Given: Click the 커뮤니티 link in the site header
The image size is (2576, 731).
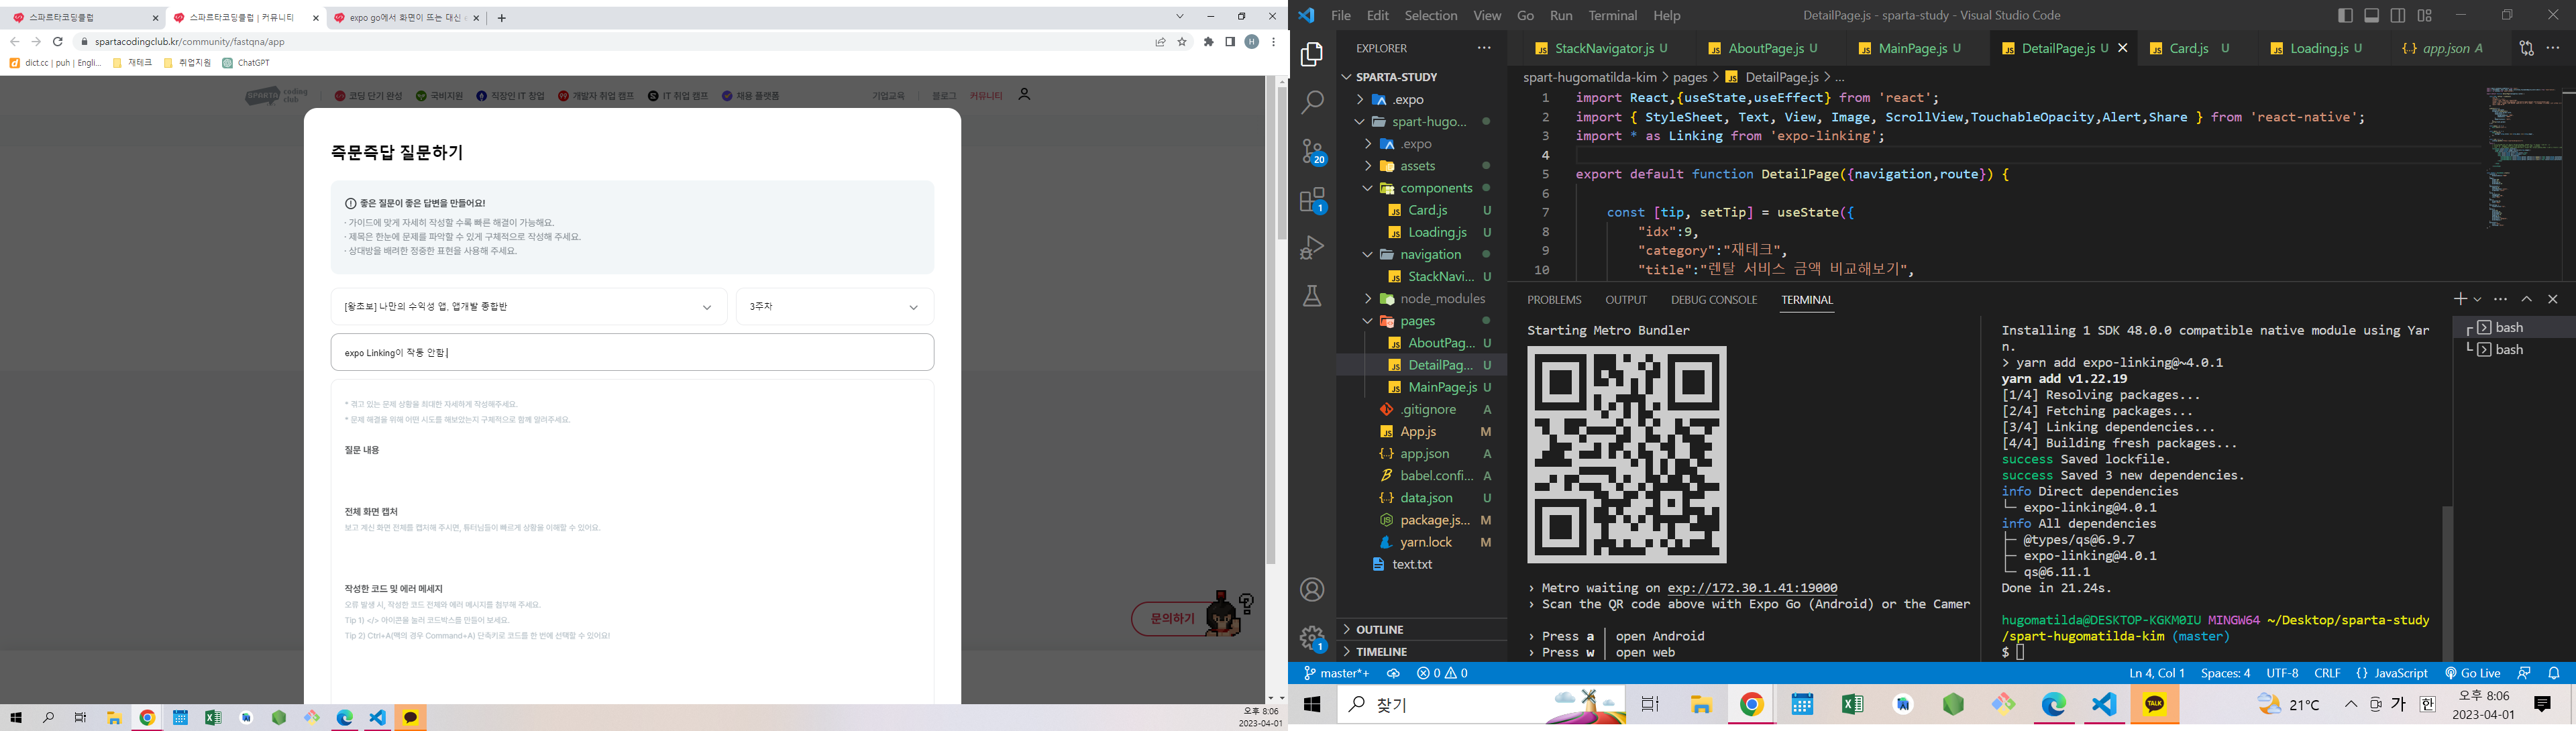Looking at the screenshot, I should coord(986,96).
